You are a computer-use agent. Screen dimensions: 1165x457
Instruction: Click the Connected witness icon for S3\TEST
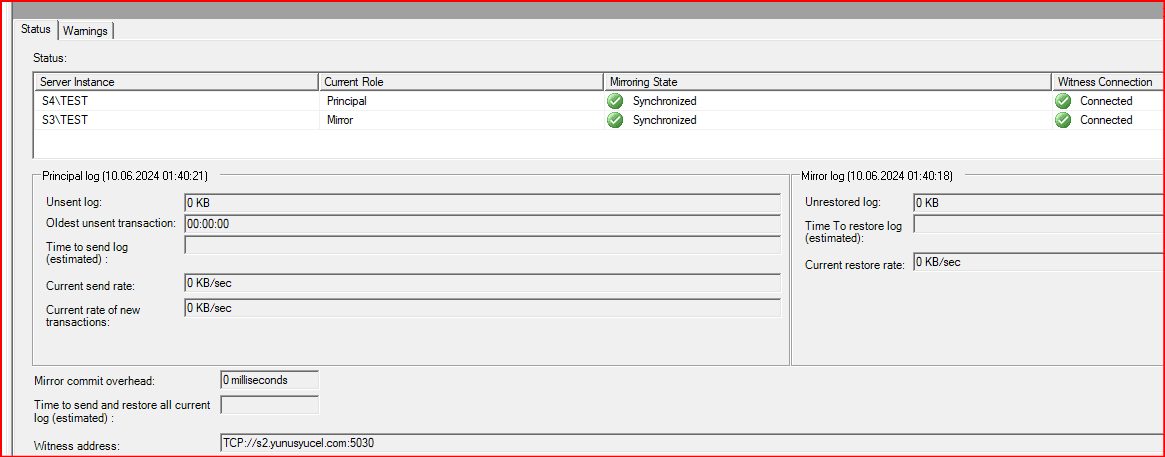point(1062,120)
